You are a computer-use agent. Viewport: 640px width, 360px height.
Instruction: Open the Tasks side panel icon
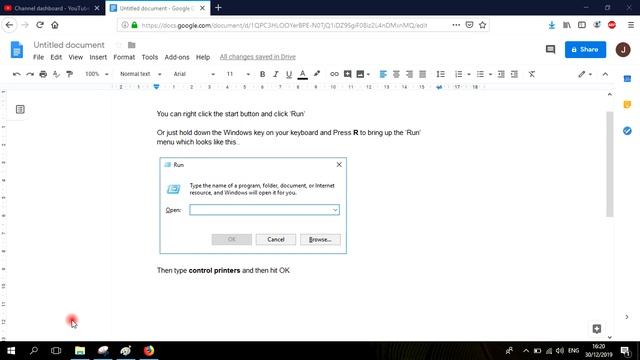click(627, 131)
